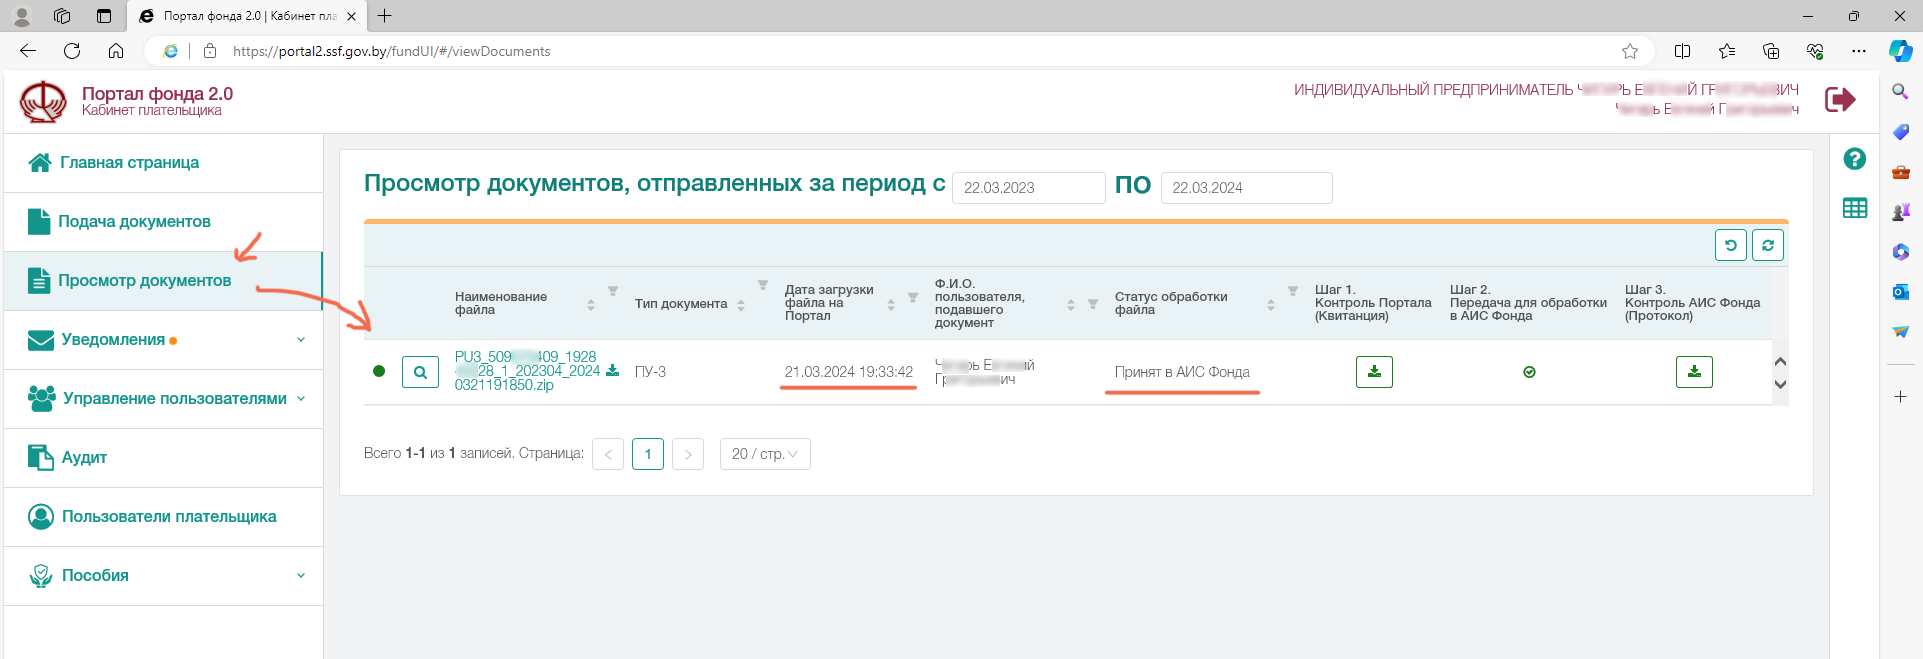Open the filter for Тип документа column

pos(762,286)
